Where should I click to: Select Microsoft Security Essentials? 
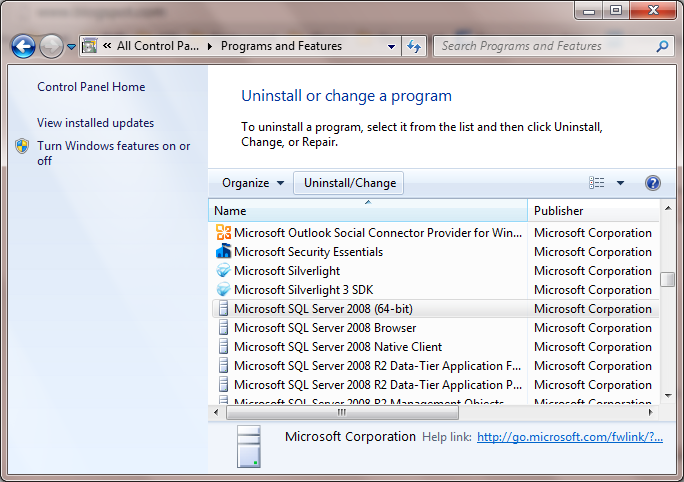point(435,252)
